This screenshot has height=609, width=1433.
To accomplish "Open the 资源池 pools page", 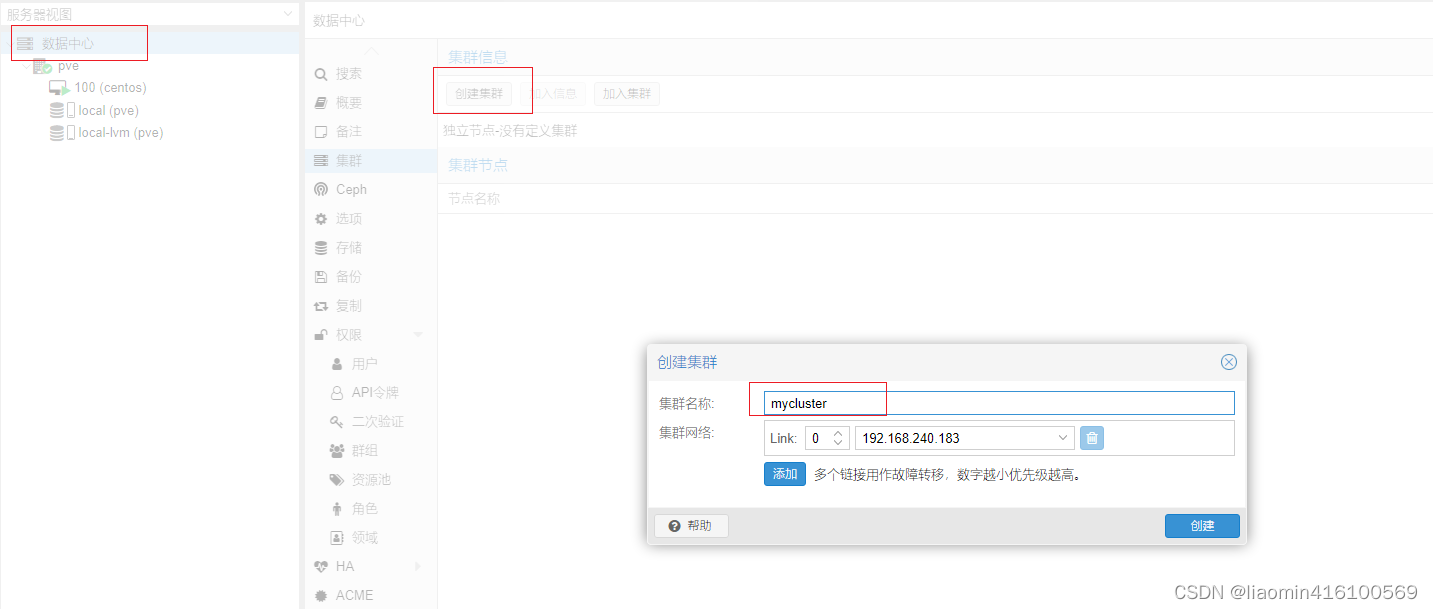I will [371, 480].
